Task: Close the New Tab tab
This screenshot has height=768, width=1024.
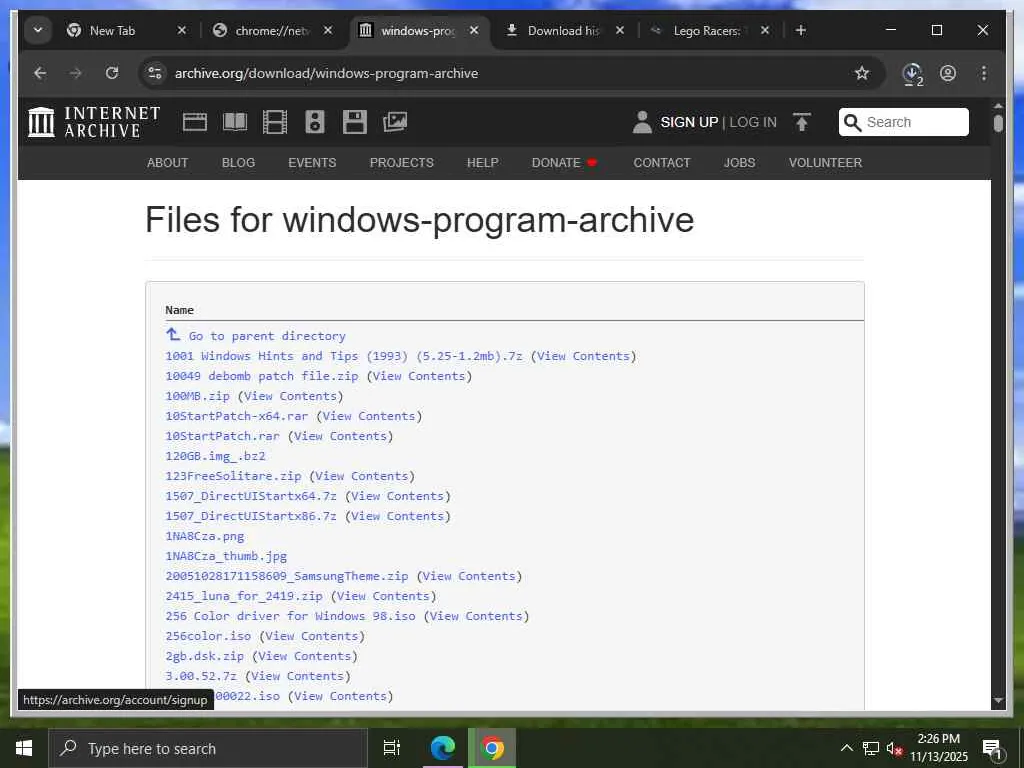Action: [x=182, y=30]
